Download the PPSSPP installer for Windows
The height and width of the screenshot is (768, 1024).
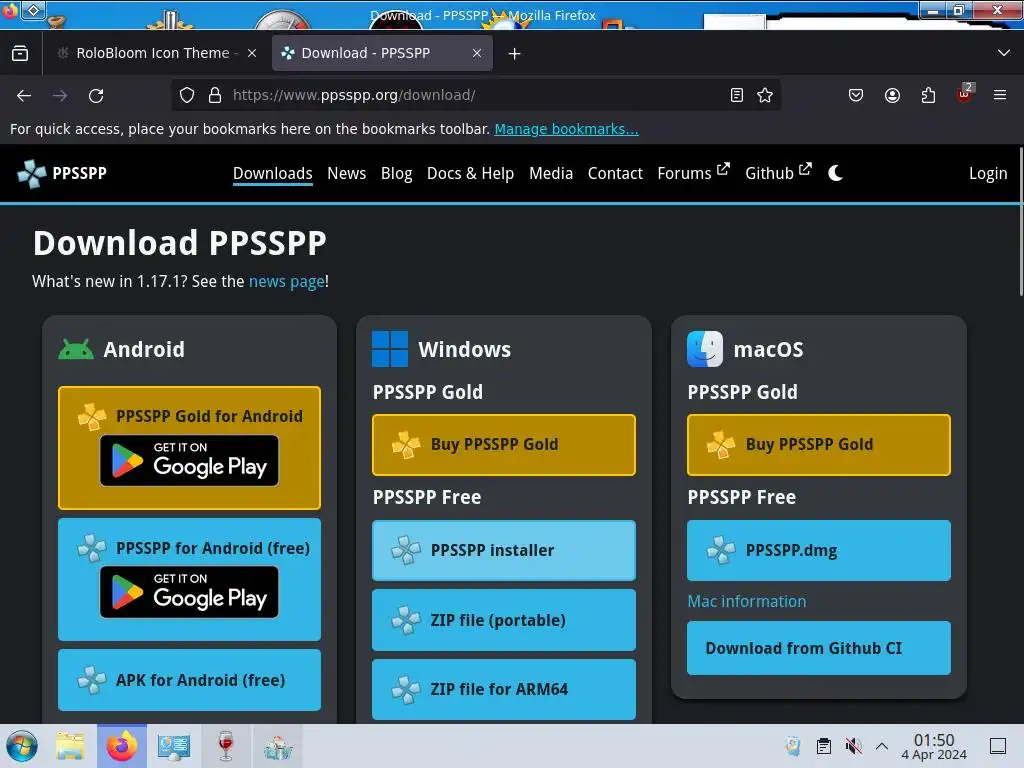click(x=504, y=551)
